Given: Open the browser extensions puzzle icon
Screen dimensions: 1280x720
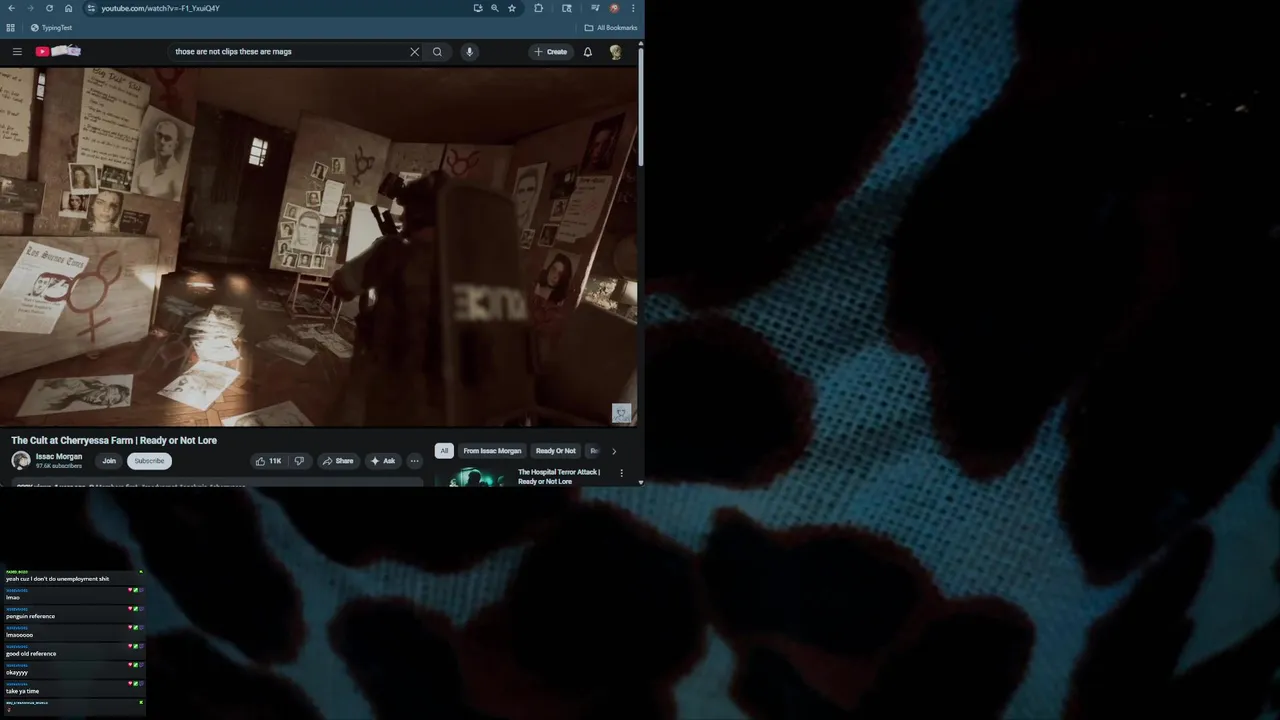Looking at the screenshot, I should point(538,8).
